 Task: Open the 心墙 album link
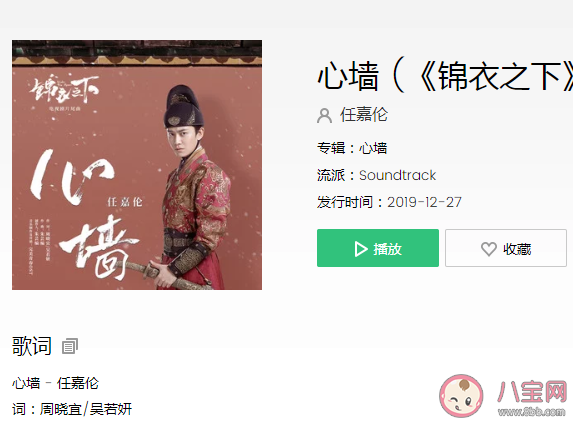373,148
